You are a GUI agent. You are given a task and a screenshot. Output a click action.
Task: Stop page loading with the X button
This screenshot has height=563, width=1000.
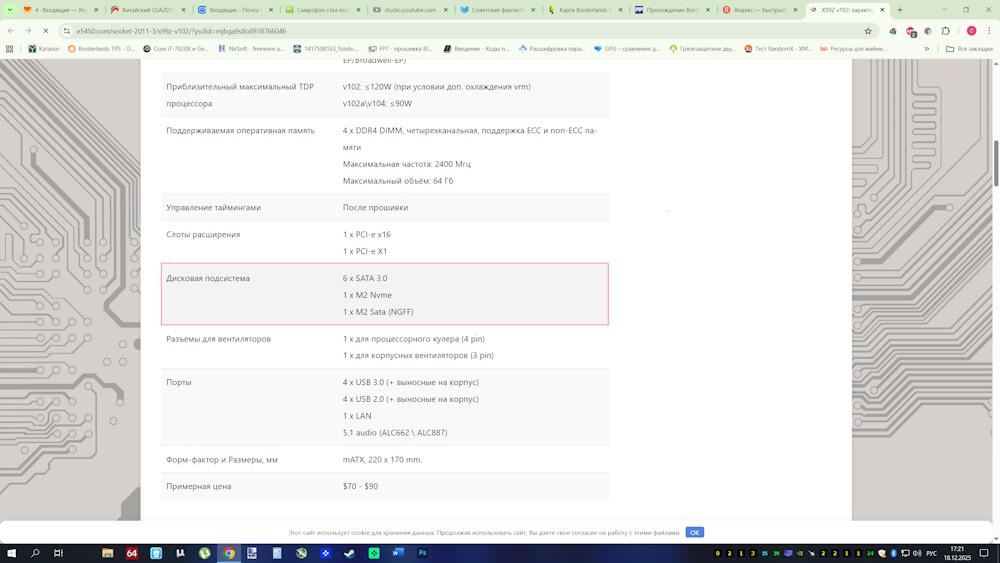pos(45,31)
